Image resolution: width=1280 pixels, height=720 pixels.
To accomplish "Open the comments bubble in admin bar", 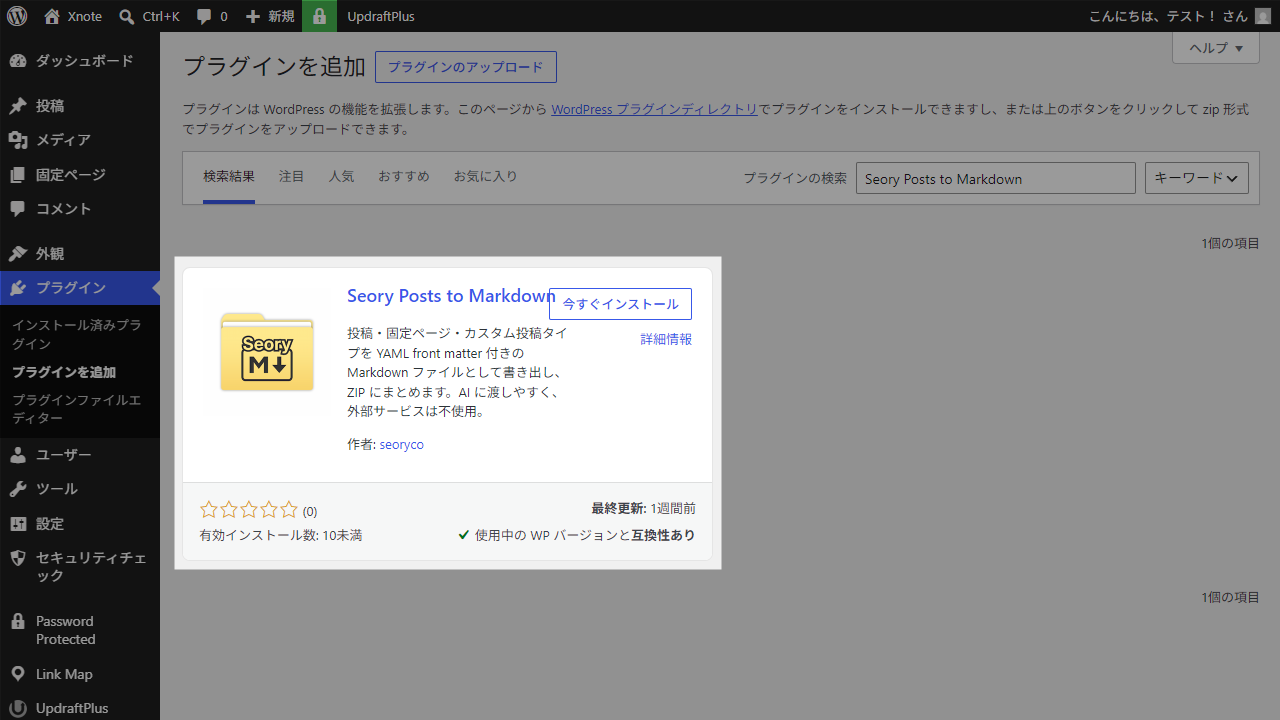I will [212, 16].
